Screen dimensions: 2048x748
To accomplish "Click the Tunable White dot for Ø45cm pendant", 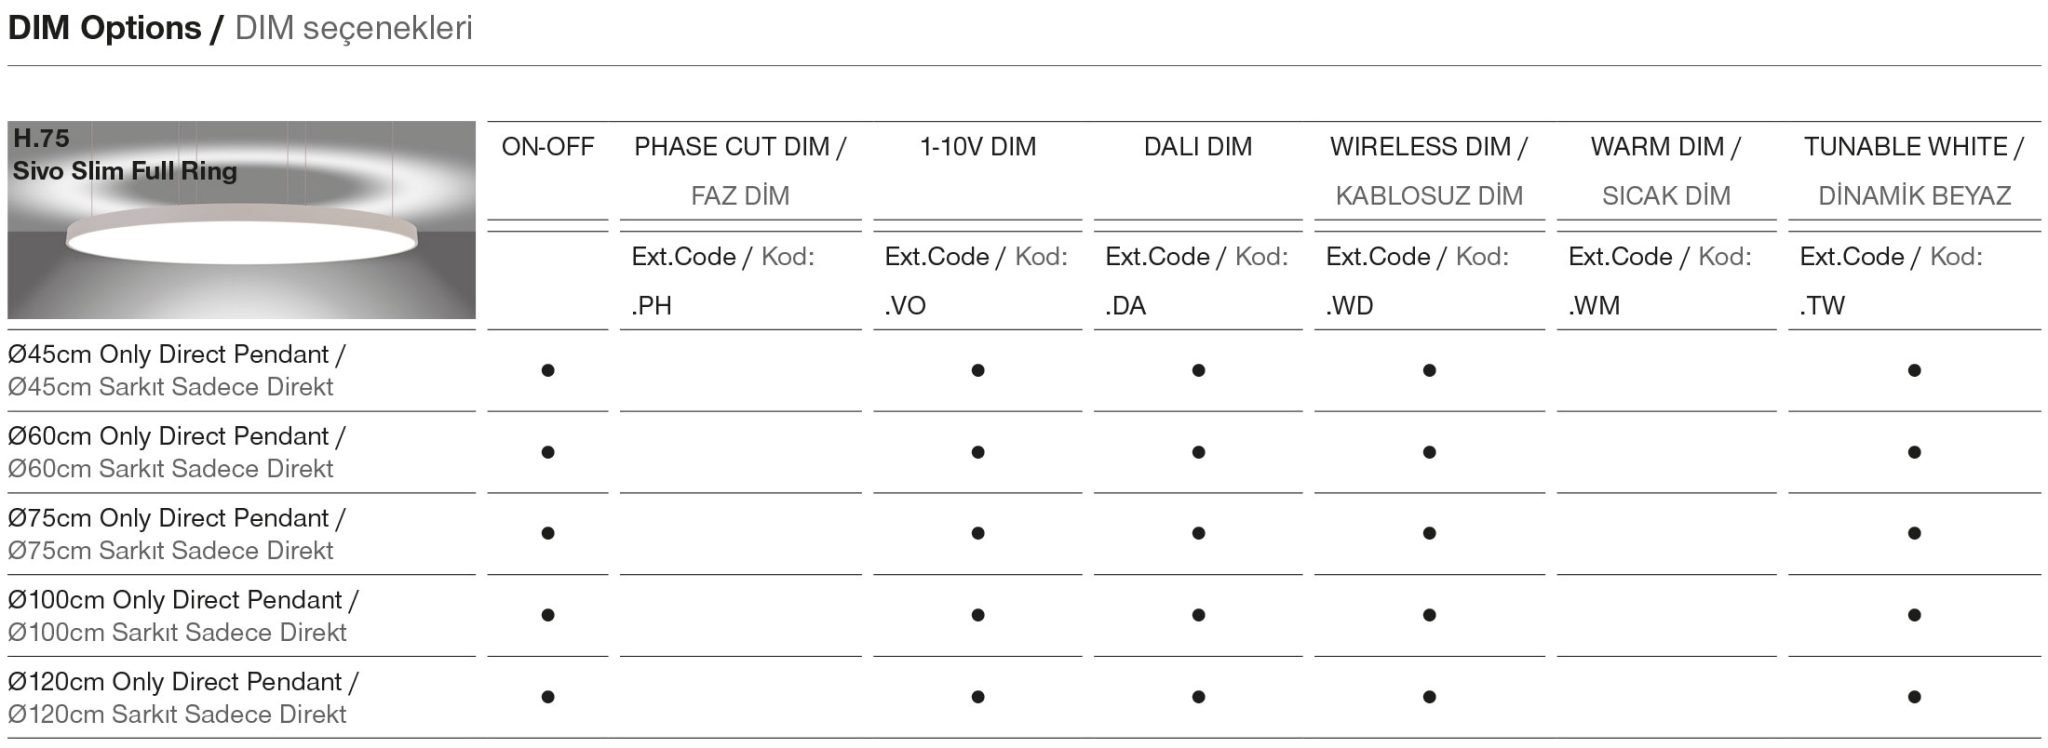I will (1914, 370).
